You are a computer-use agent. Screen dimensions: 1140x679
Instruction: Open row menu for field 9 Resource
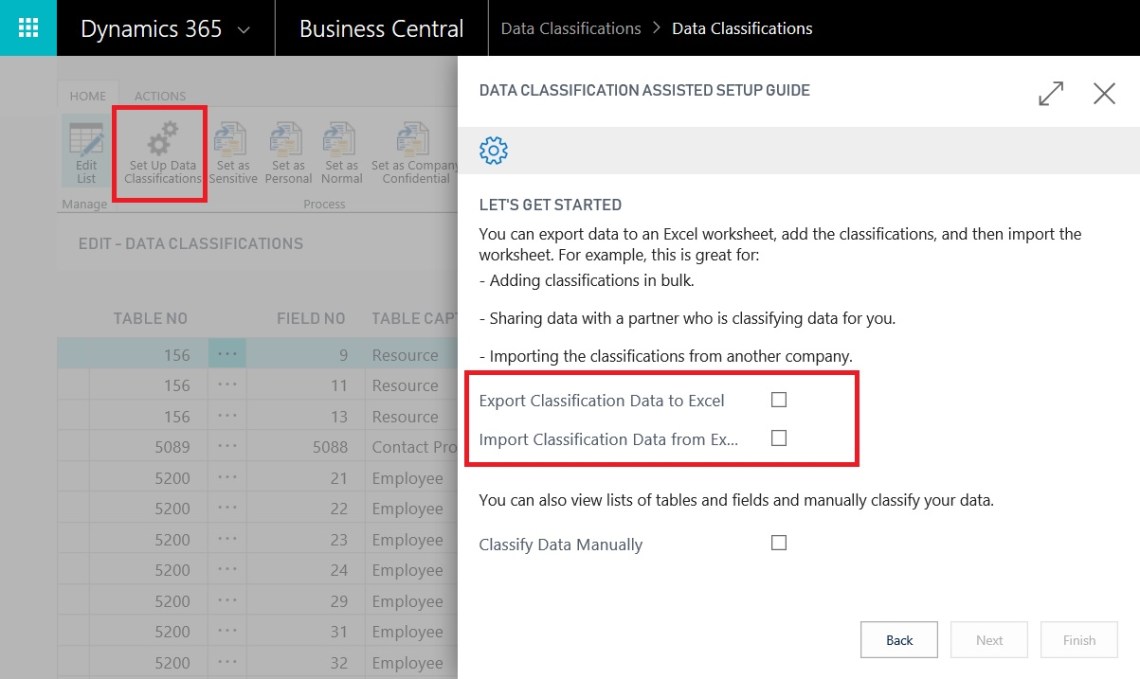(227, 355)
